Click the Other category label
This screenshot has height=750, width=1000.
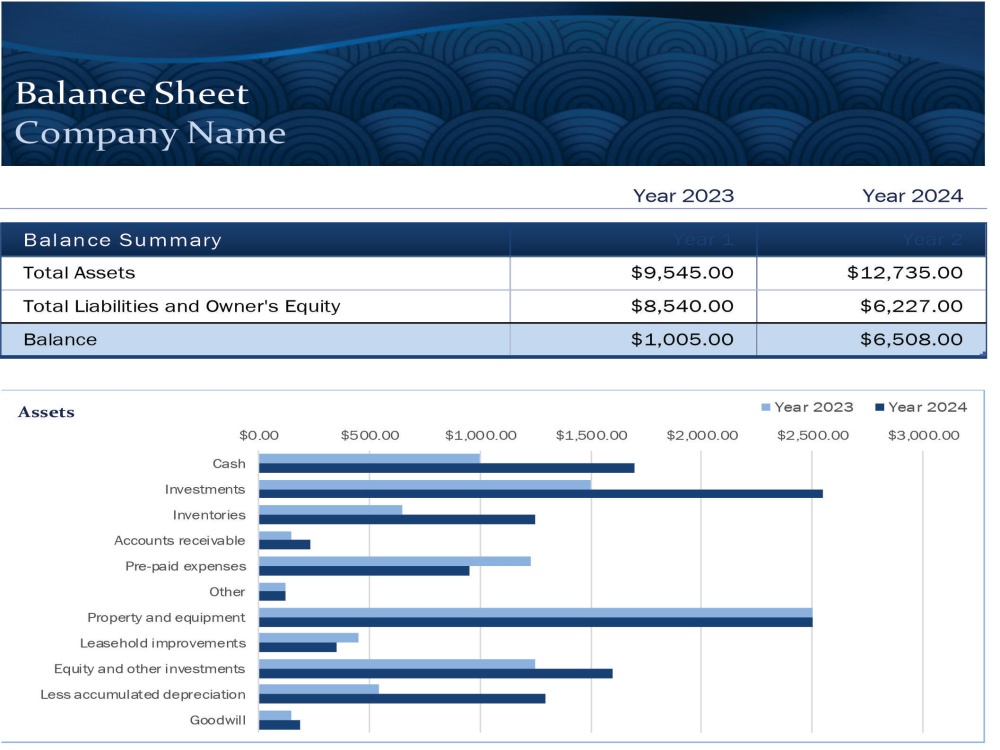click(x=227, y=592)
